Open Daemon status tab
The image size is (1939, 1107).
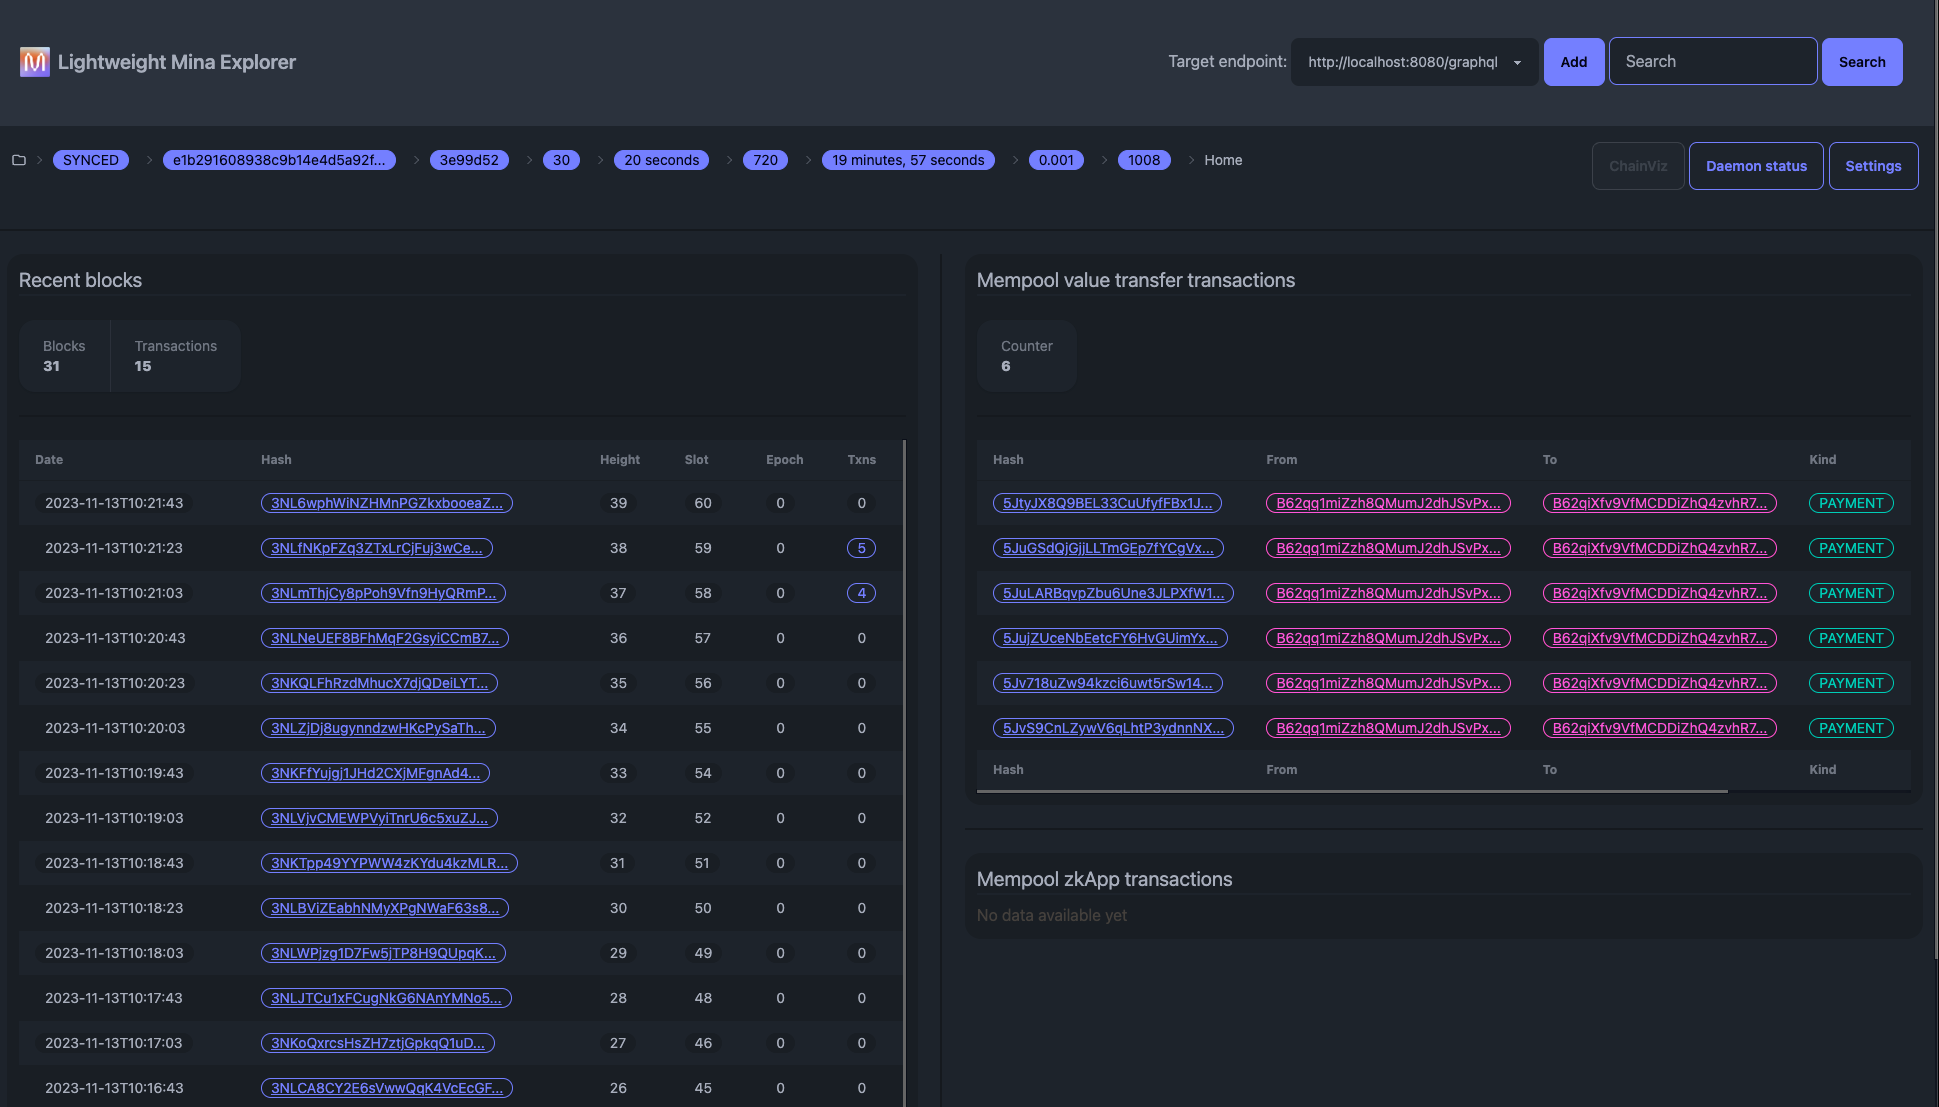1755,166
